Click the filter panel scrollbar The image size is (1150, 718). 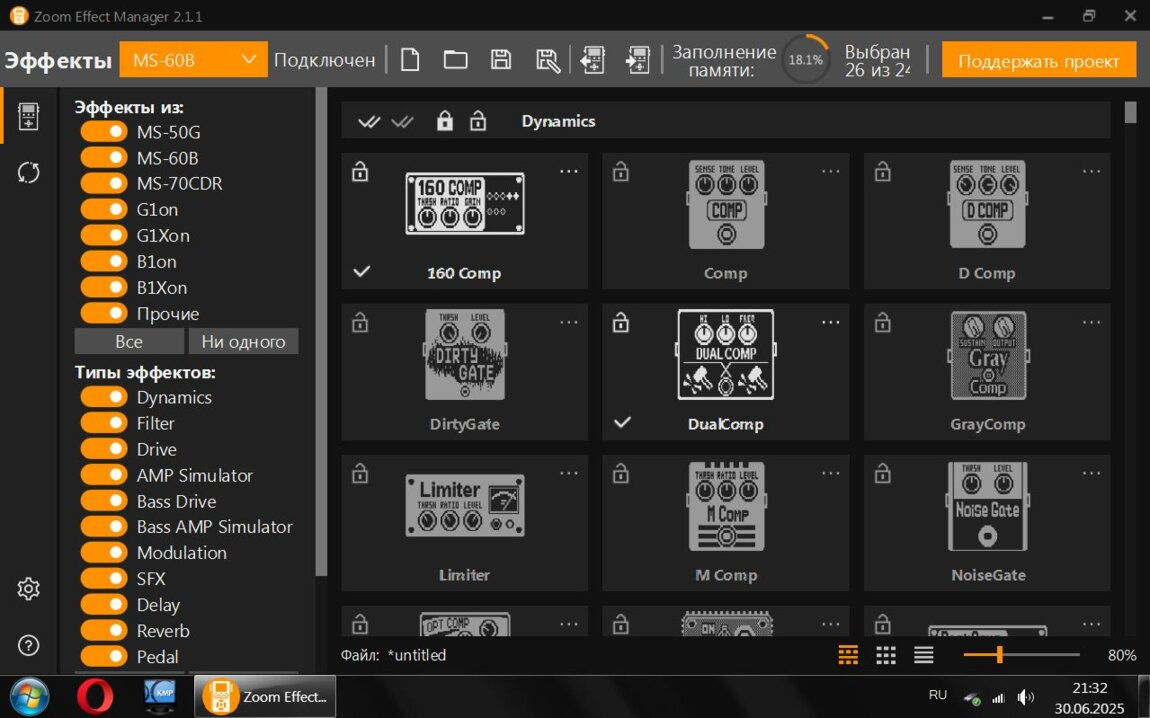tap(321, 331)
